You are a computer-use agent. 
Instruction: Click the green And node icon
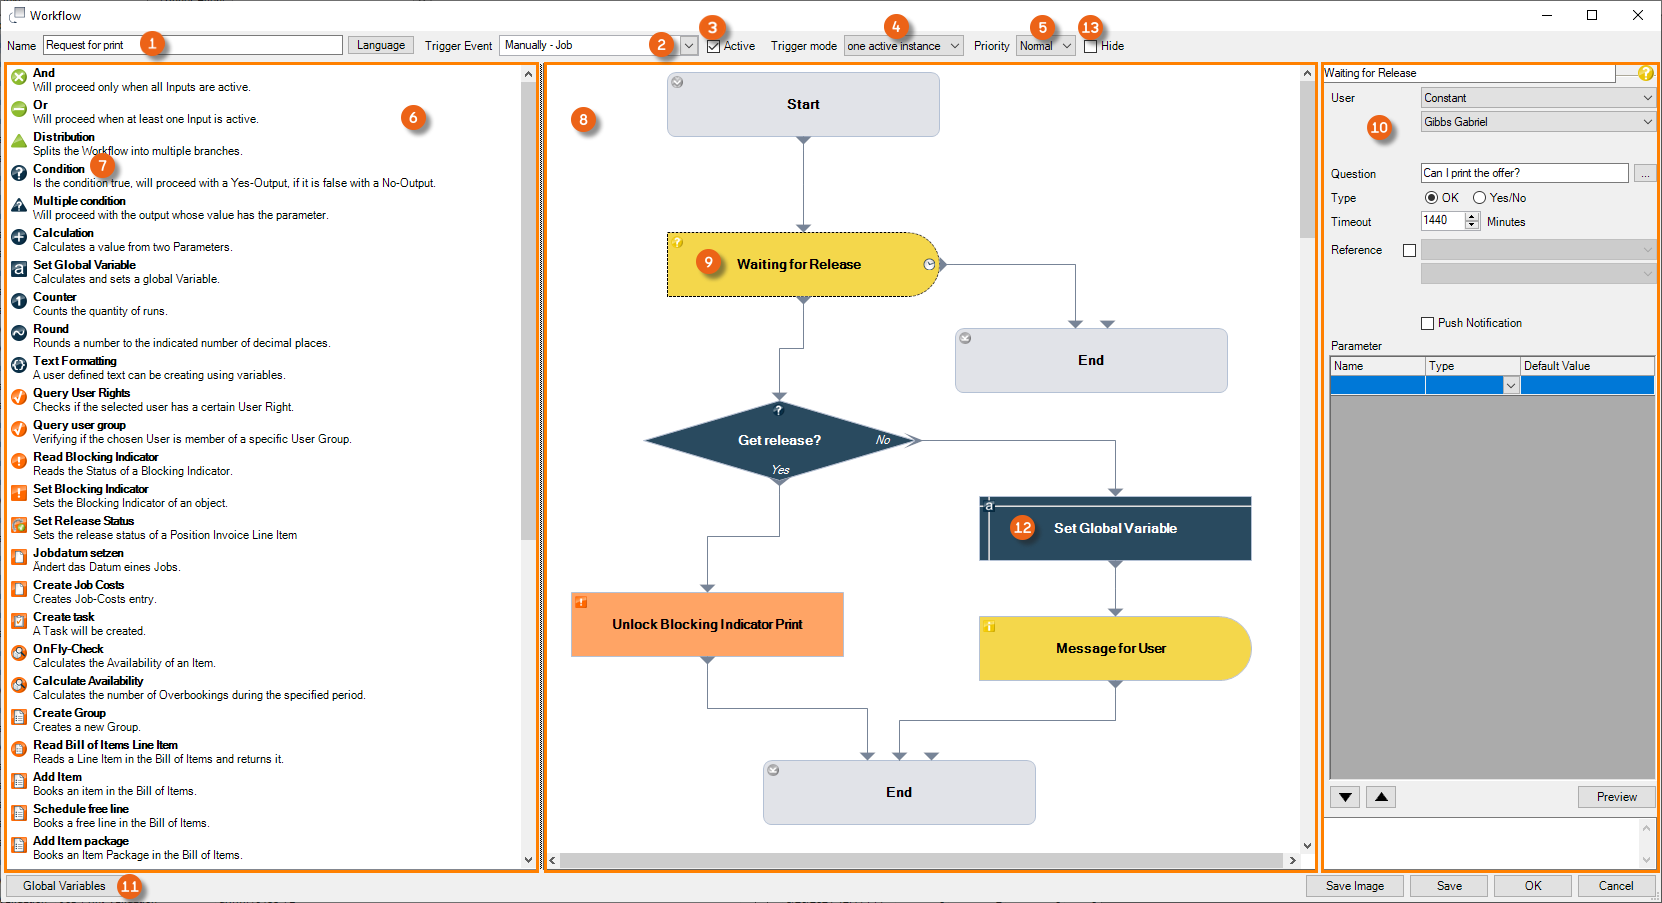pos(18,77)
